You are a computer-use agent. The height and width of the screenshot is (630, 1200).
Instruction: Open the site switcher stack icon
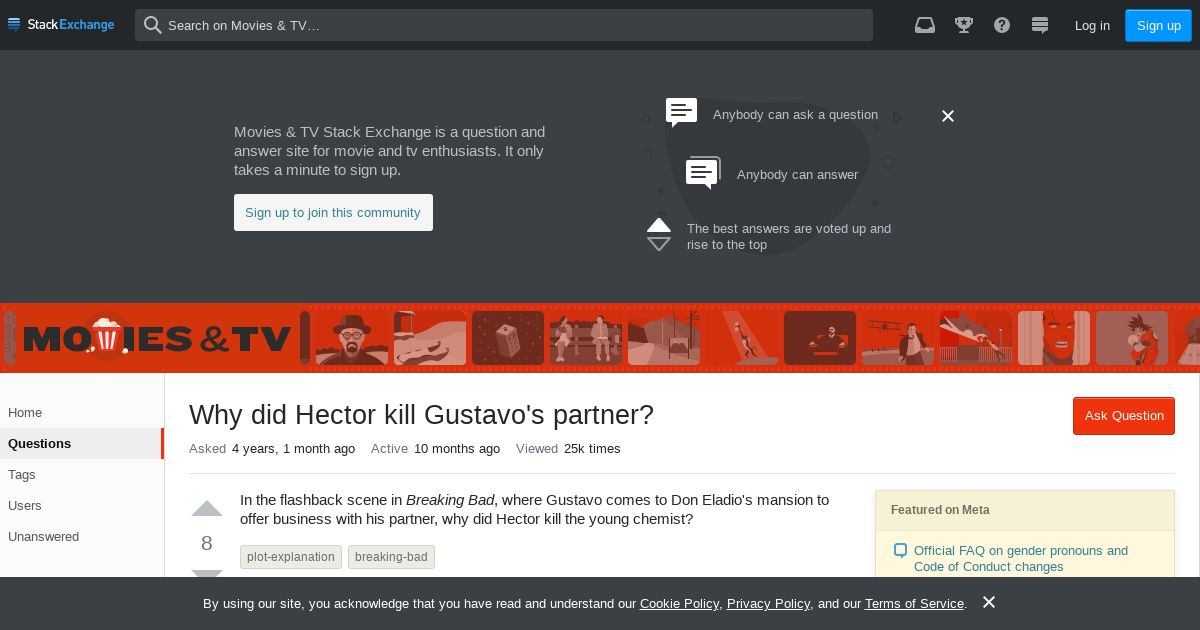1040,25
